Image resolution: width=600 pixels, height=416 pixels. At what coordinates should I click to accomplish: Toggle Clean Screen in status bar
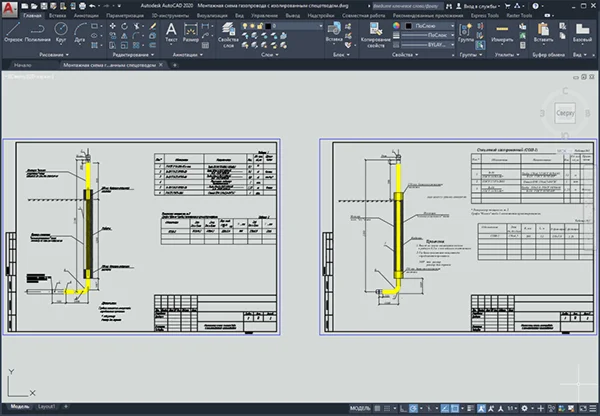[582, 409]
